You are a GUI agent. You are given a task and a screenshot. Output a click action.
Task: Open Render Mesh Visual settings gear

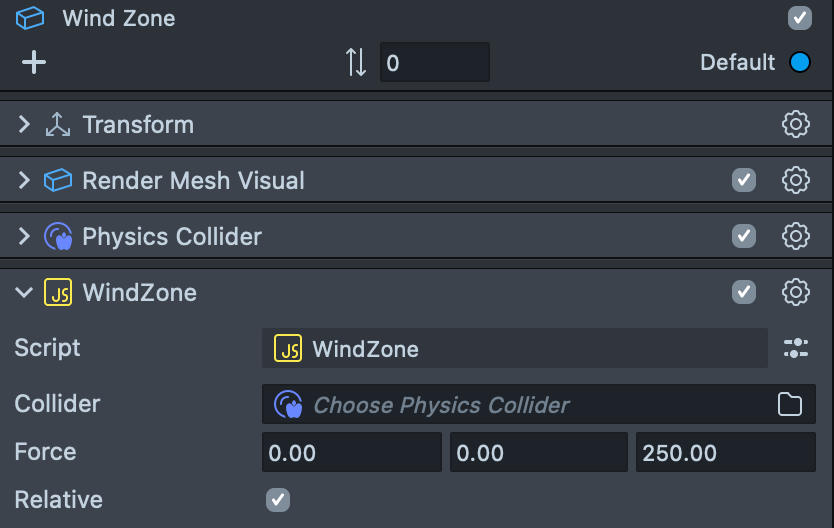tap(796, 180)
